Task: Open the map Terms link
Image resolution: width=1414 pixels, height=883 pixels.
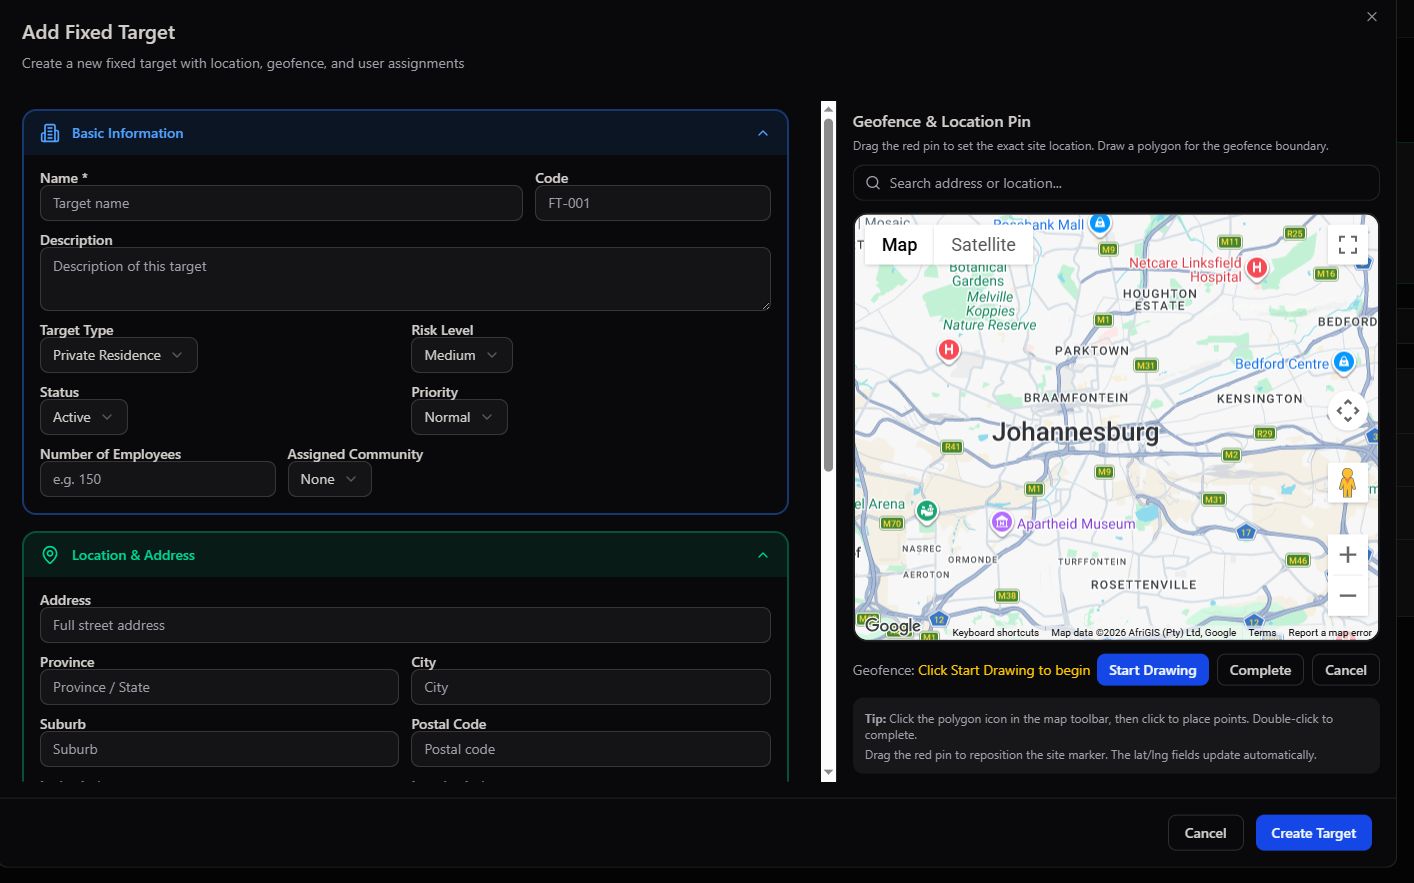Action: (x=1262, y=632)
